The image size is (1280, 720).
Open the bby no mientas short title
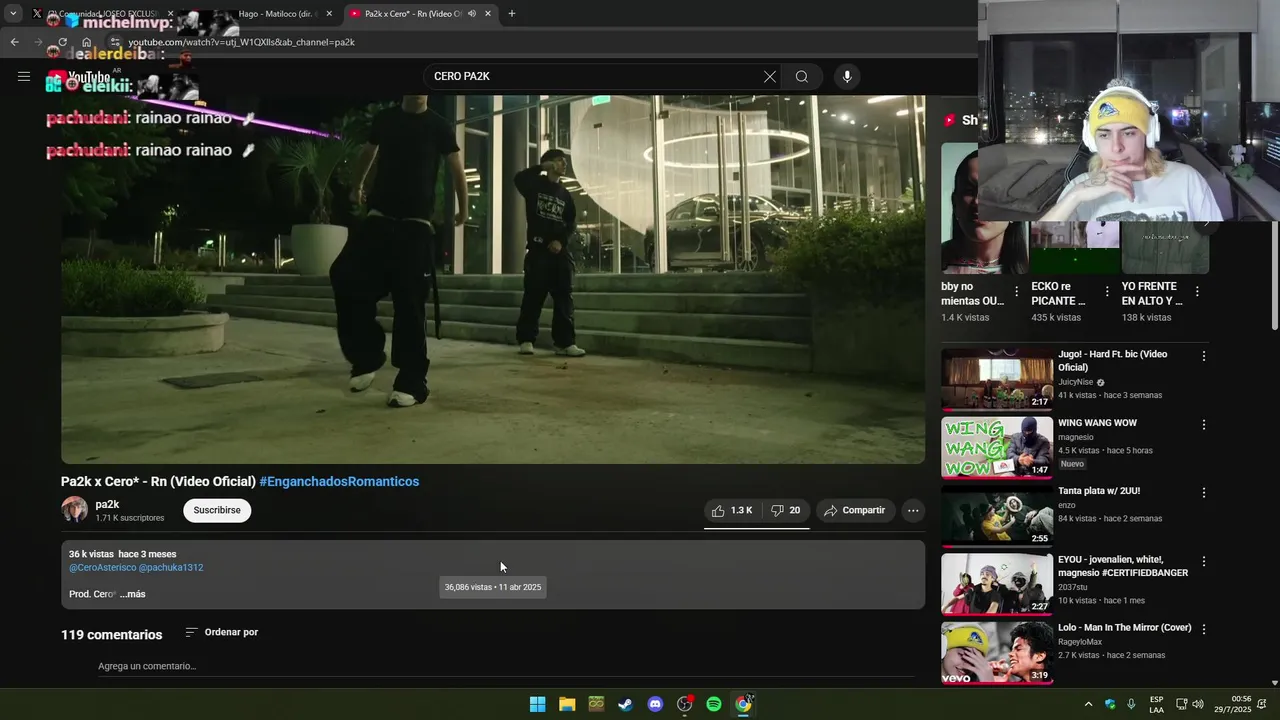[x=973, y=293]
